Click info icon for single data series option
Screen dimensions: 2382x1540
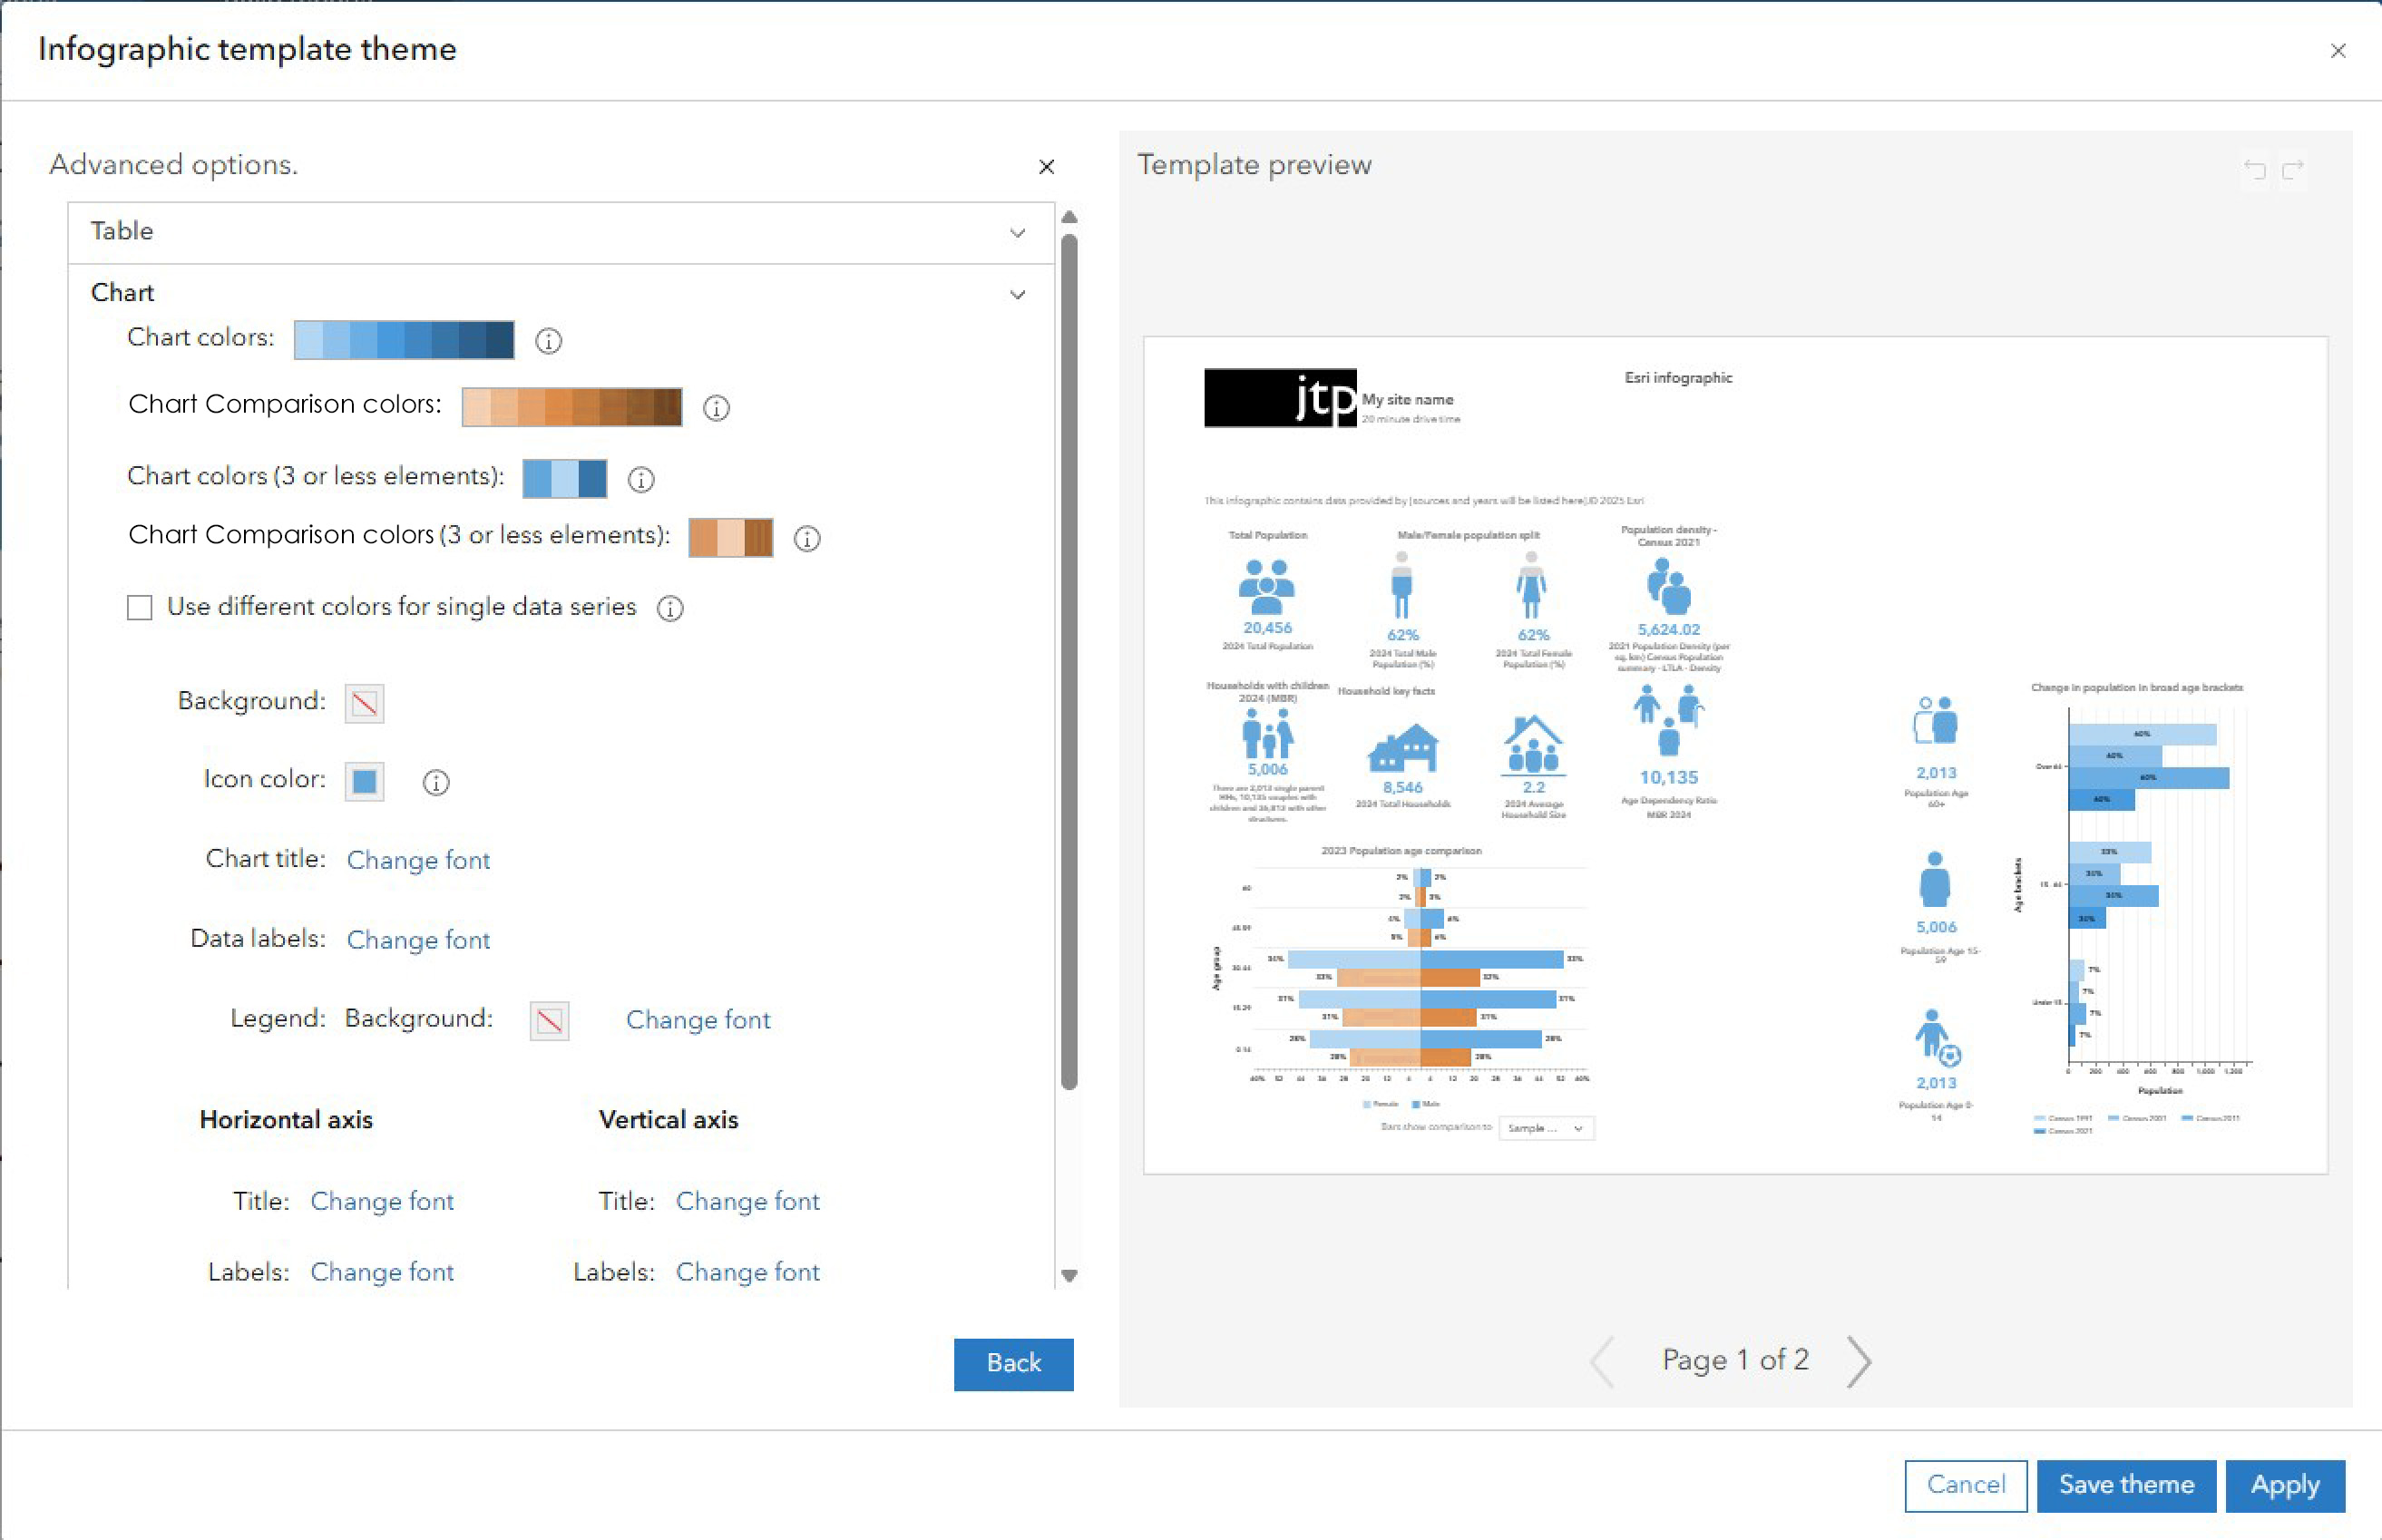tap(670, 608)
